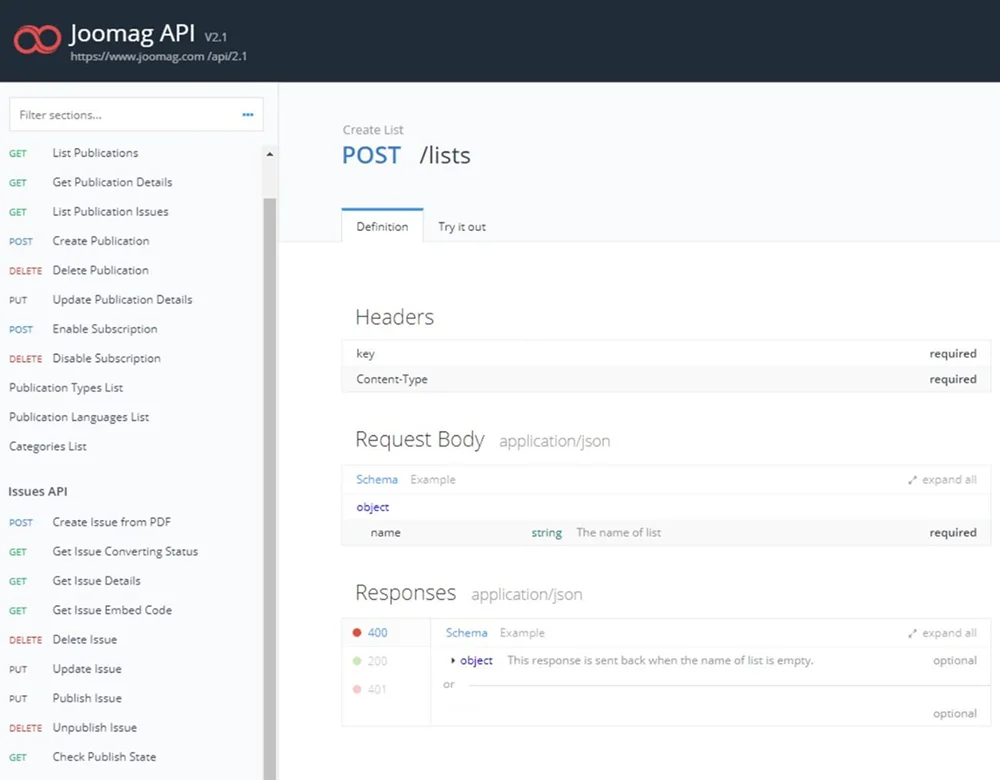Viewport: 1000px width, 780px height.
Task: Click the Joomag infinity logo
Action: pyautogui.click(x=37, y=39)
